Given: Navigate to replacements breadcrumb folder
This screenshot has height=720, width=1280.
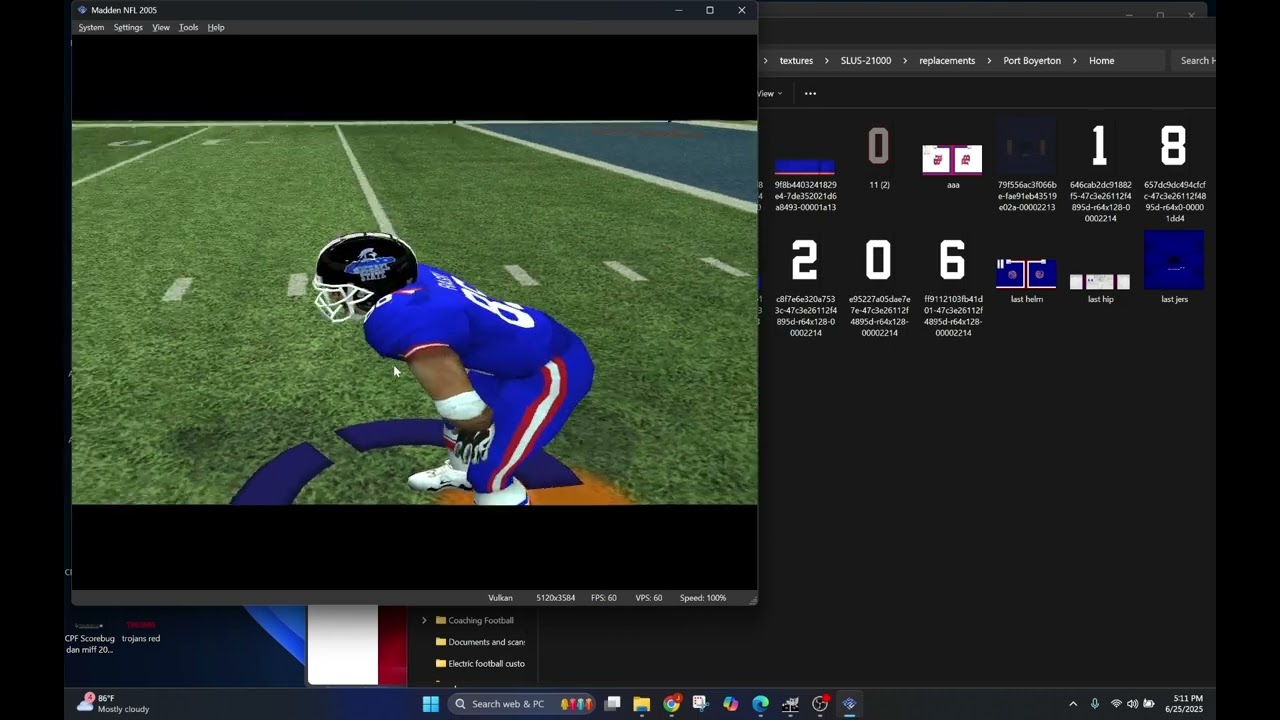Looking at the screenshot, I should pyautogui.click(x=947, y=61).
